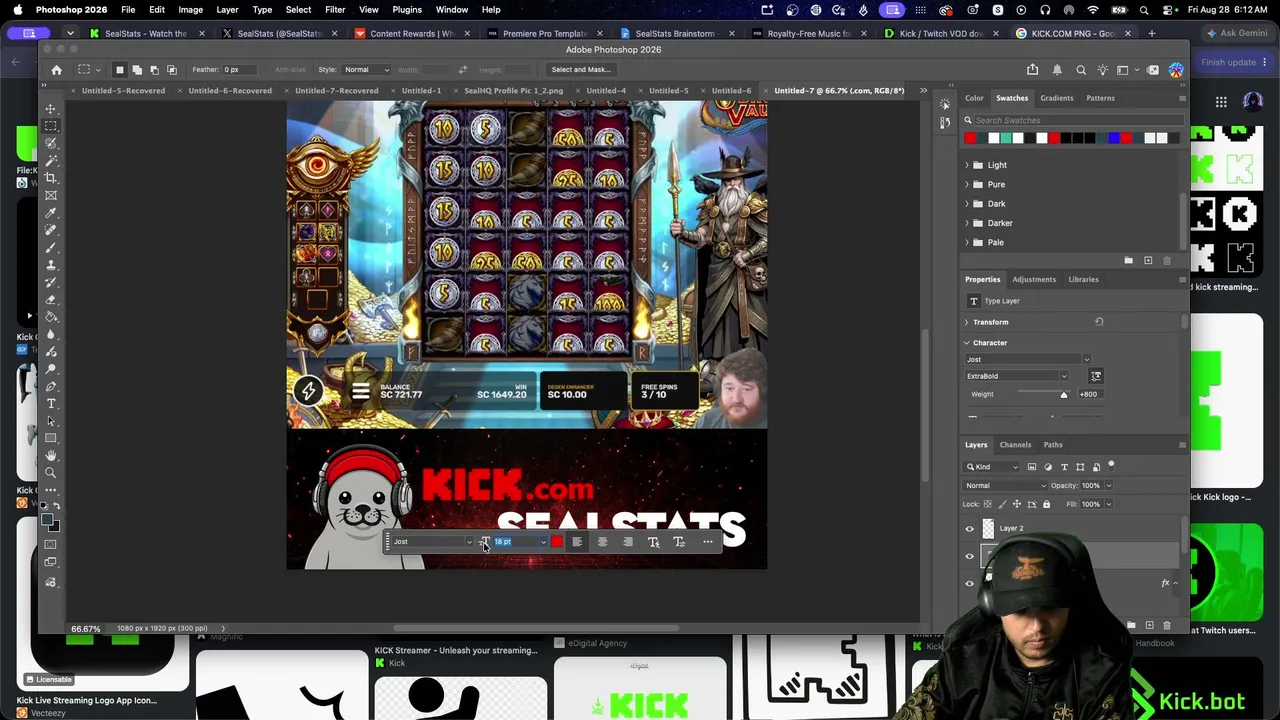Toggle visibility of Layer 2
Screen dimensions: 1280x720
coord(969,529)
